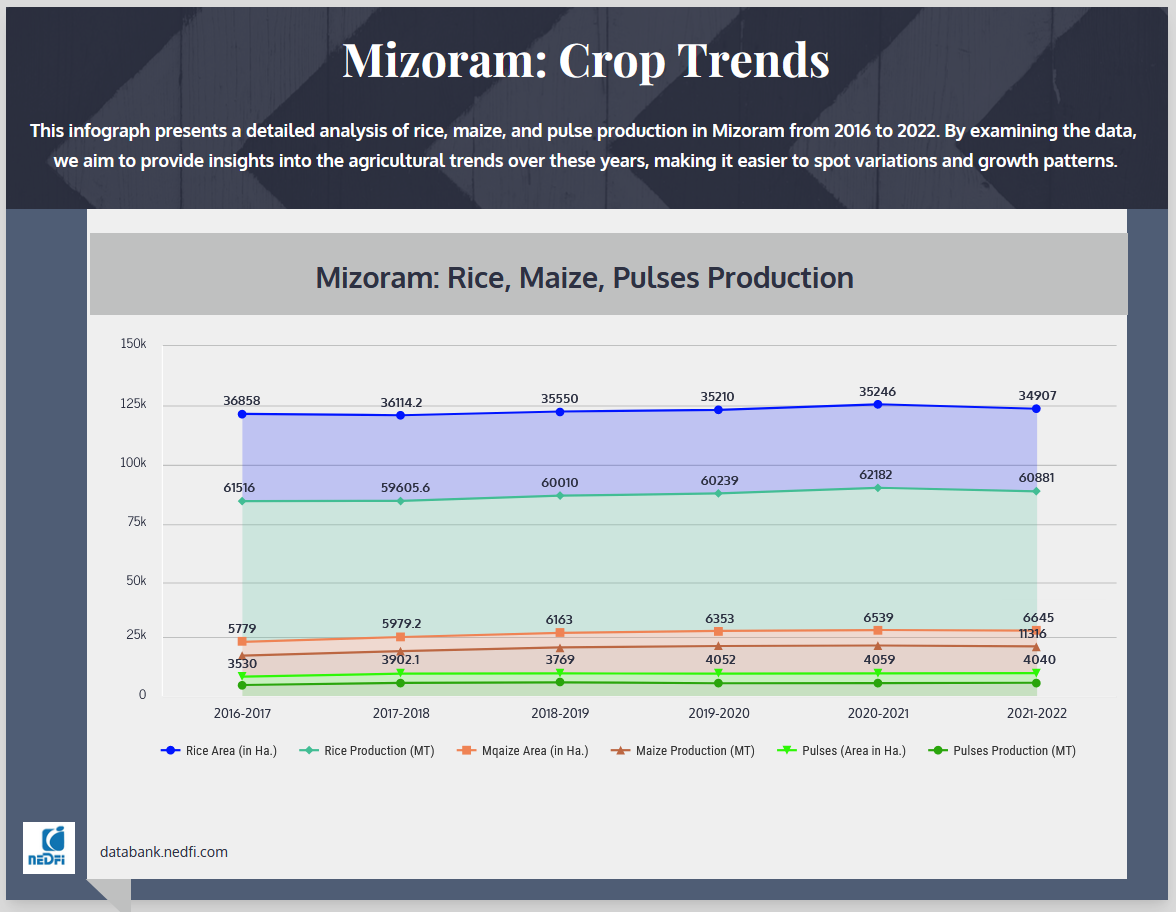This screenshot has width=1176, height=912.
Task: Hide the Pulses (Area in Ha.) legend series
Action: click(841, 750)
